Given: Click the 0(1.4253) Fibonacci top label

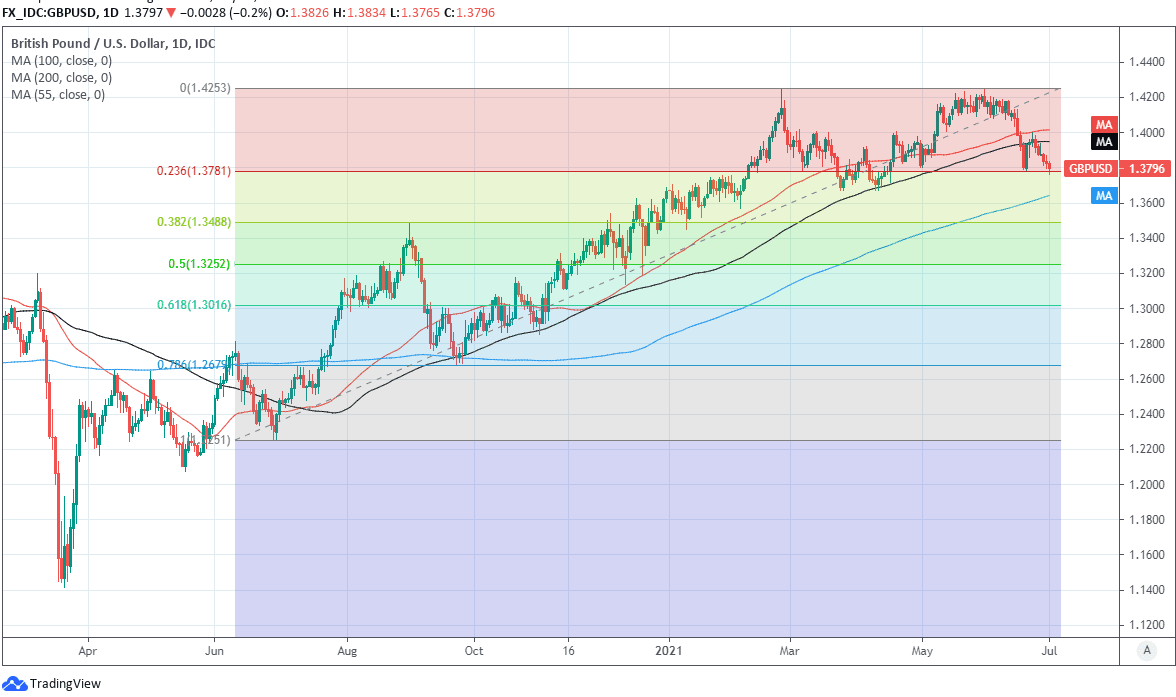Looking at the screenshot, I should 205,88.
